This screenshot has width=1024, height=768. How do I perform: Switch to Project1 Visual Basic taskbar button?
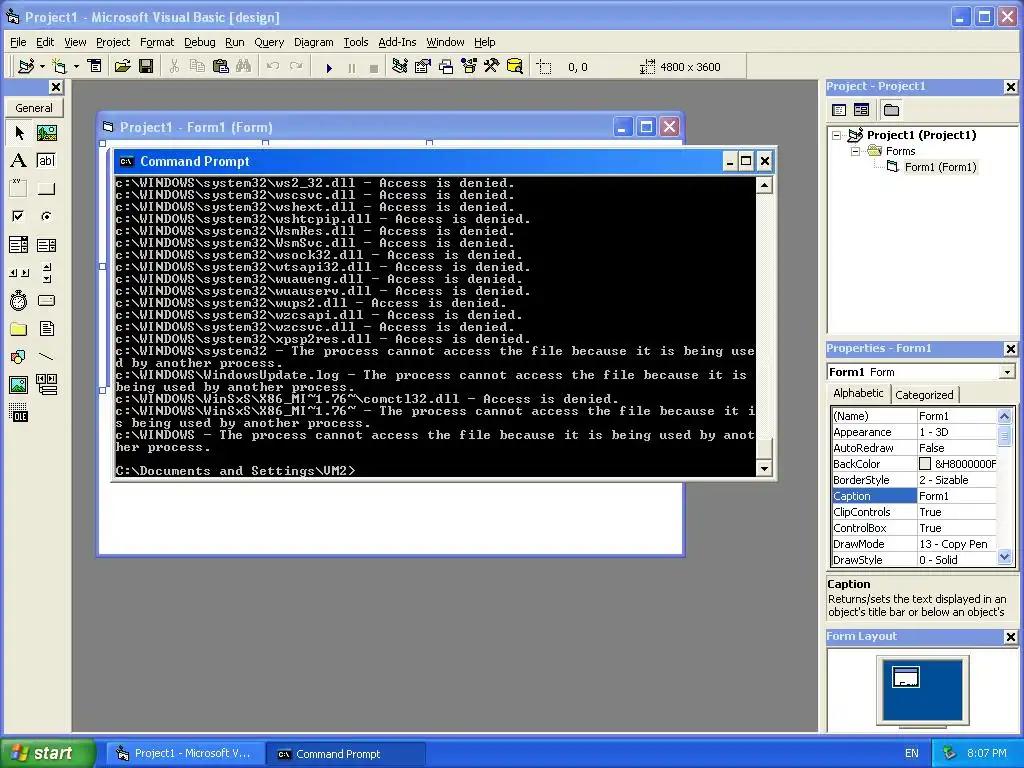(185, 754)
